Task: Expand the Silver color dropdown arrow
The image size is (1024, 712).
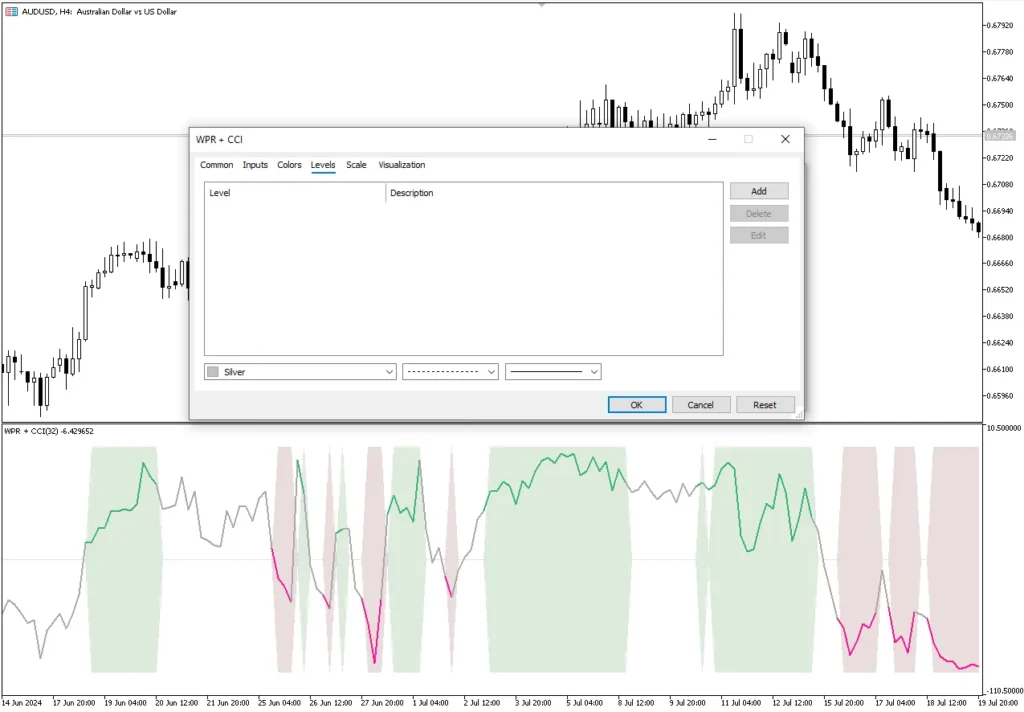Action: 390,372
